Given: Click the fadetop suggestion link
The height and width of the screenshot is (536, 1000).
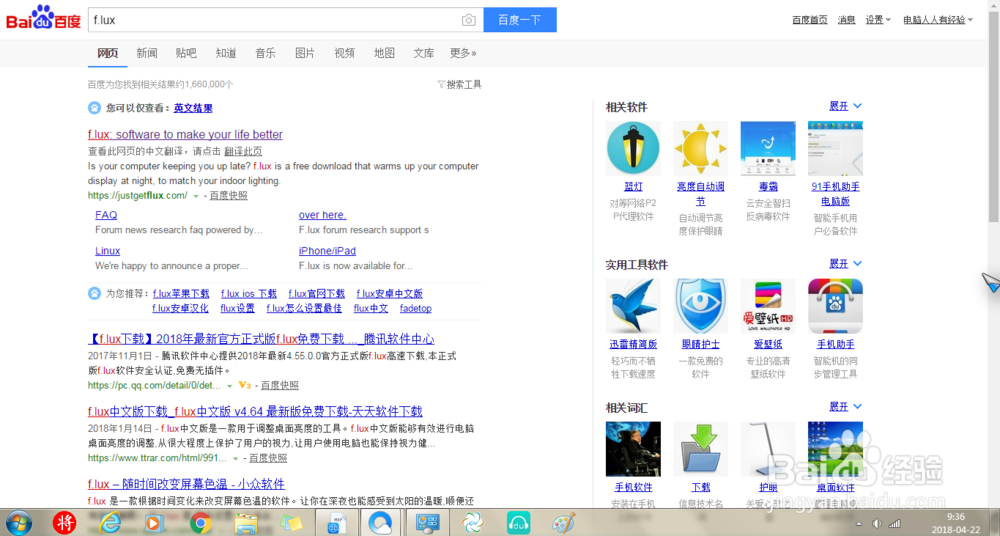Looking at the screenshot, I should (x=416, y=309).
